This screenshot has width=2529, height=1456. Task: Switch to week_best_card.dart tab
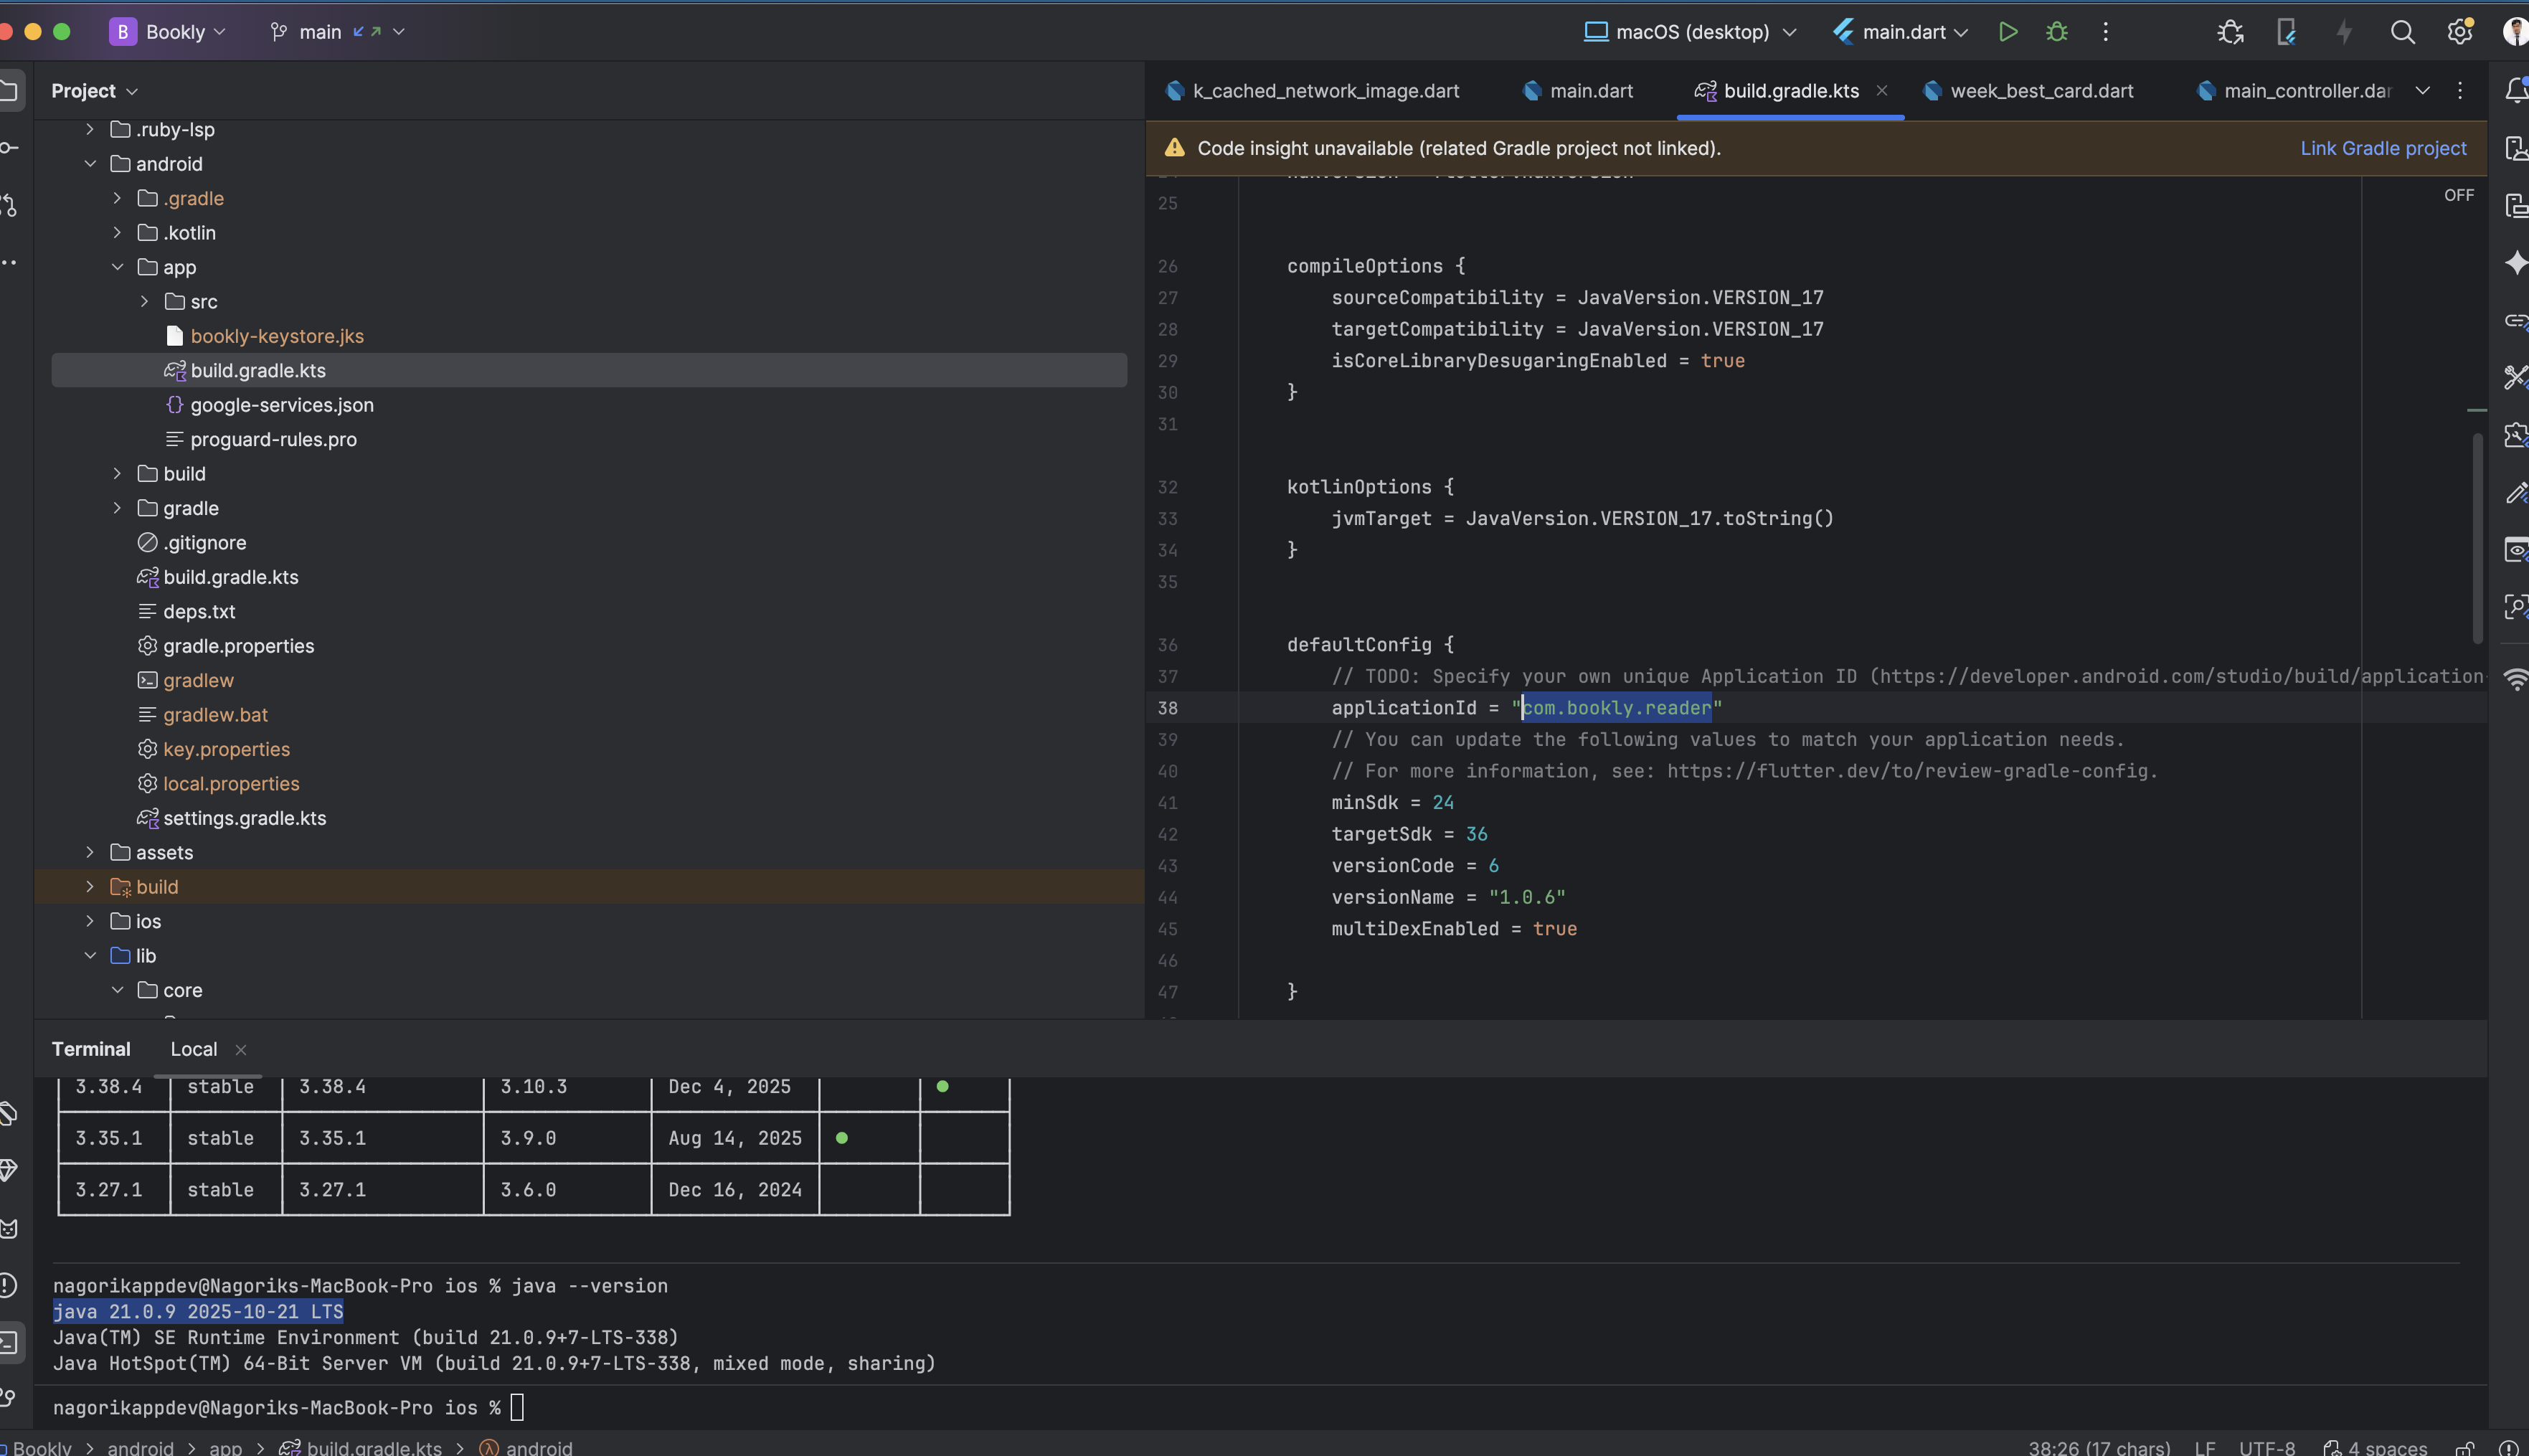2028,91
